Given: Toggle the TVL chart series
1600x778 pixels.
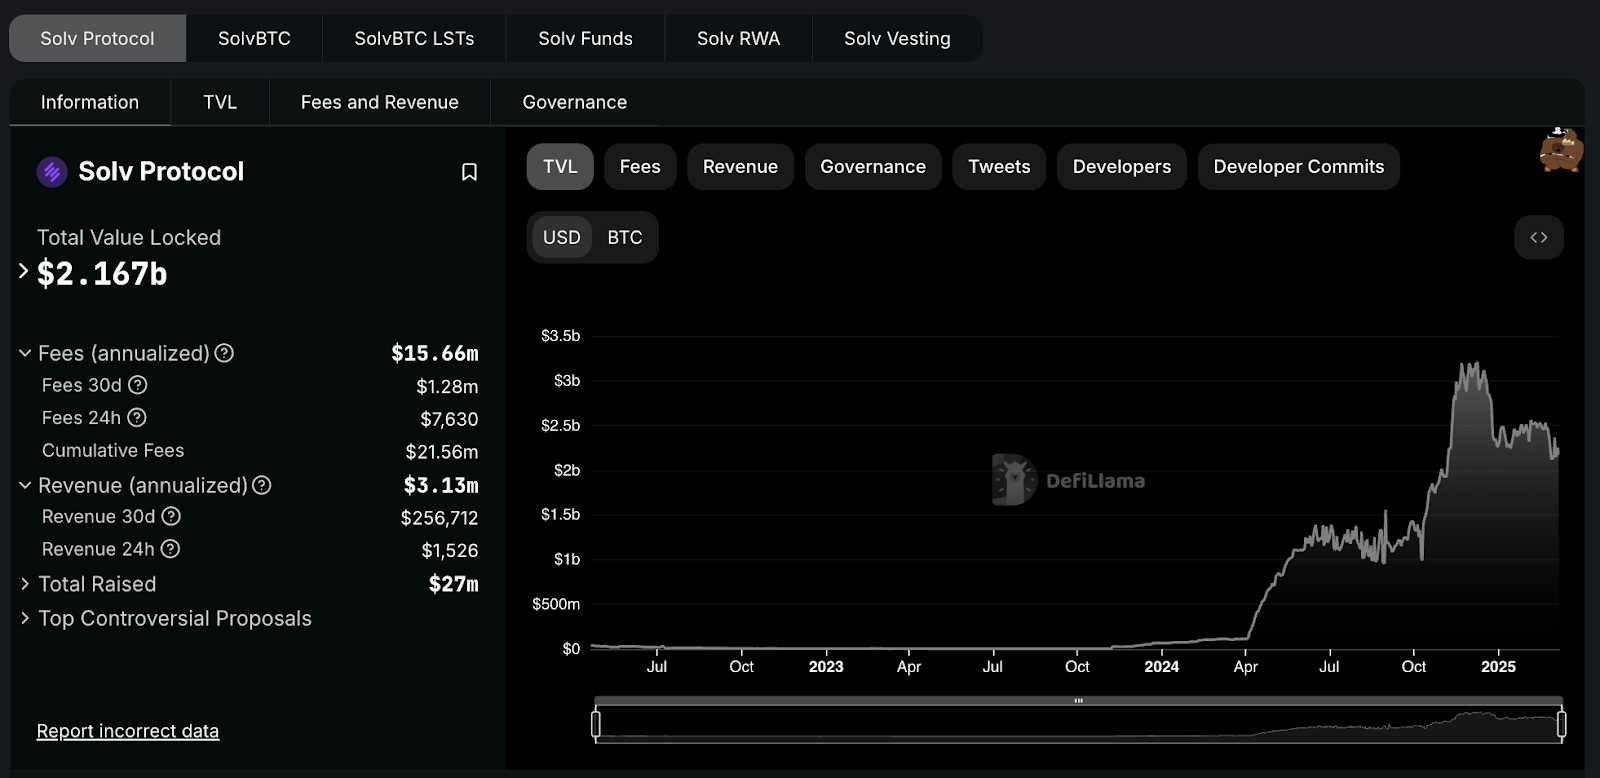Looking at the screenshot, I should pos(560,167).
